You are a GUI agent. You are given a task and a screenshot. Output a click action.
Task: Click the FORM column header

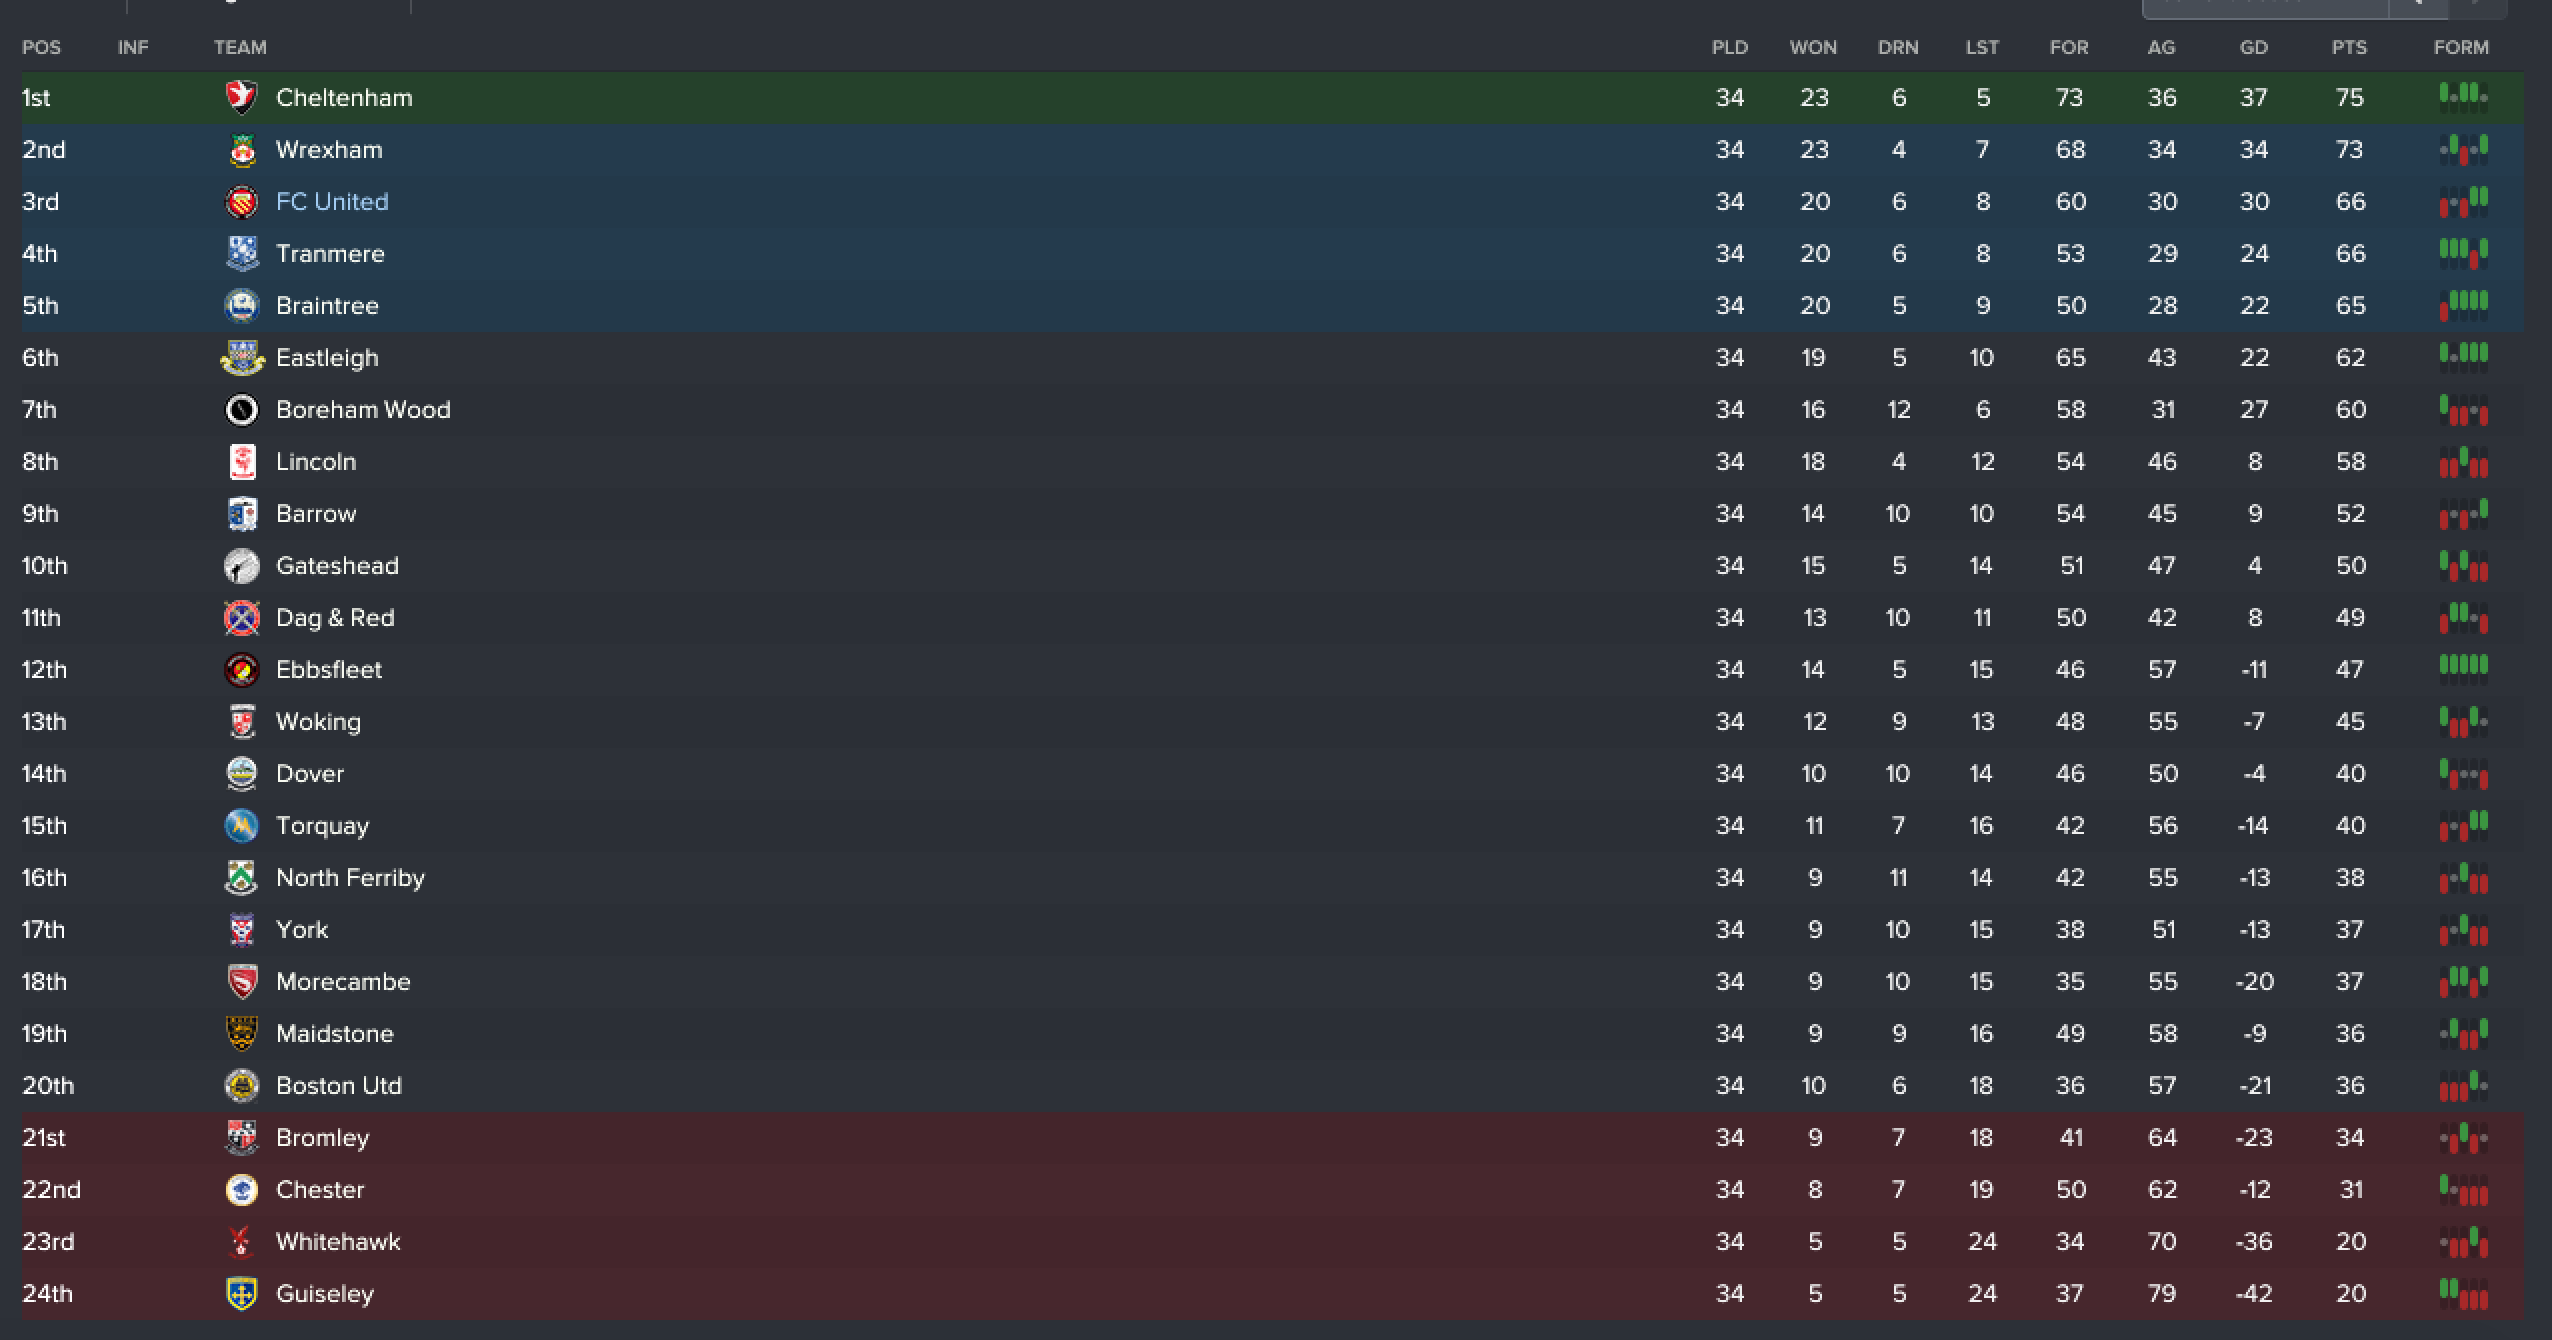pyautogui.click(x=2461, y=47)
